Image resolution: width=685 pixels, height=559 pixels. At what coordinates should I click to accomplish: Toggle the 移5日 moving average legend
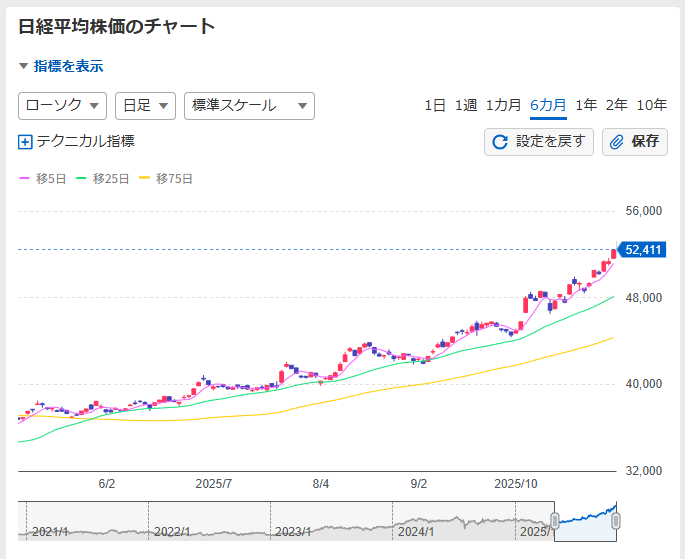pos(43,179)
